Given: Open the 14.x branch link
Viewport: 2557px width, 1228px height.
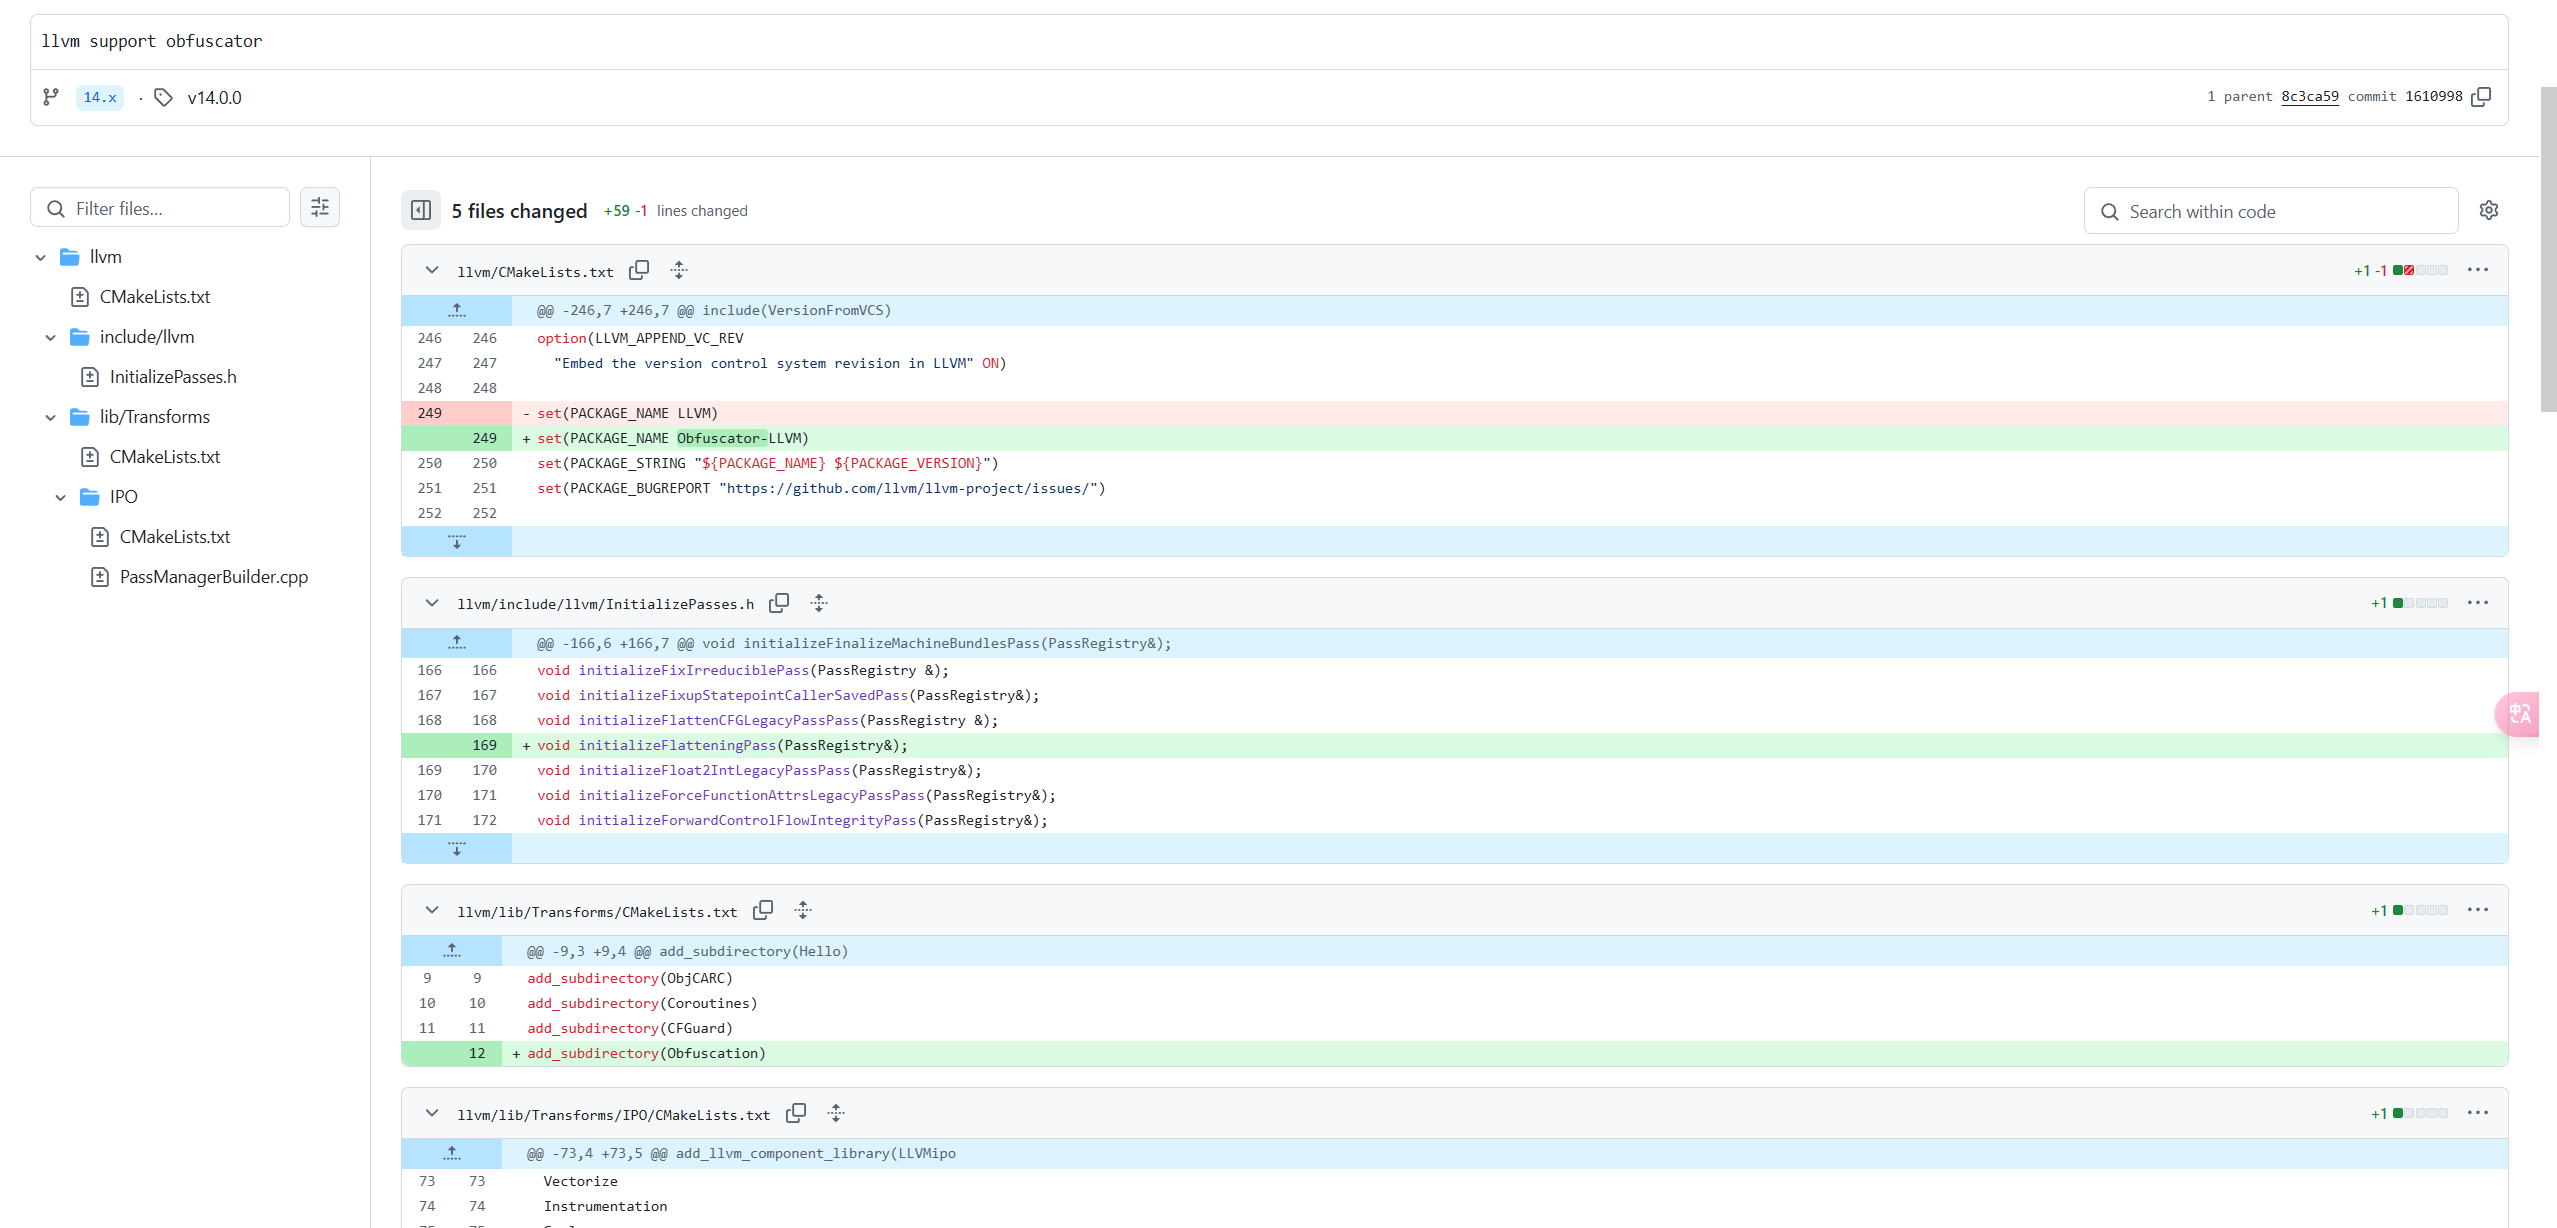Looking at the screenshot, I should (99, 97).
